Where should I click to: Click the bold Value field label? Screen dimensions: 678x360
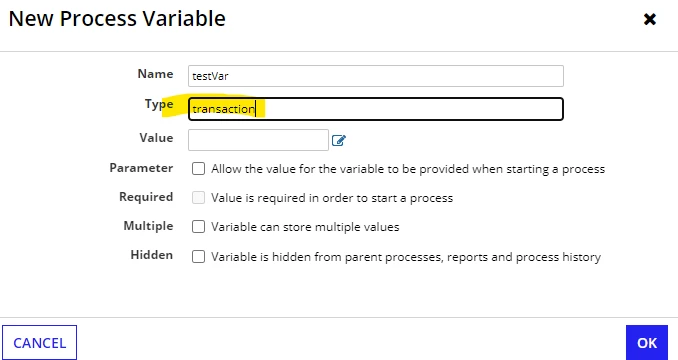tap(156, 138)
